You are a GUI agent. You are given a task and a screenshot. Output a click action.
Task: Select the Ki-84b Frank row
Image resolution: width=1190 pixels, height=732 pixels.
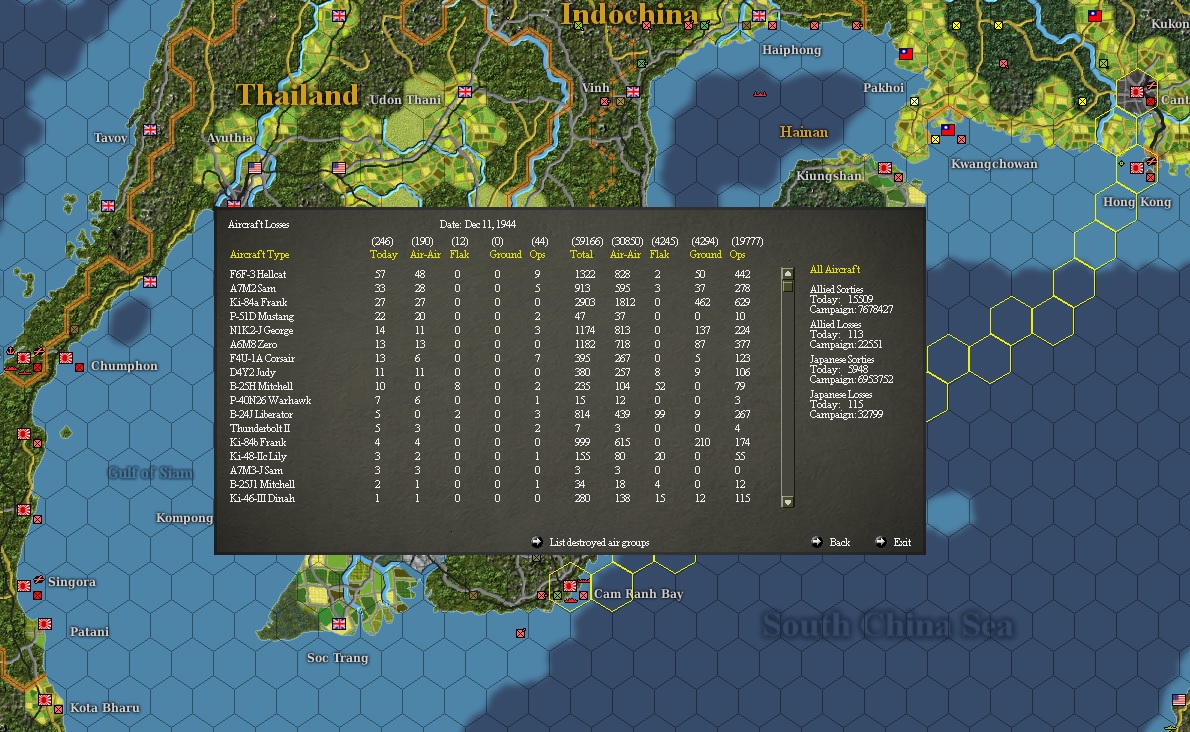(x=492, y=442)
